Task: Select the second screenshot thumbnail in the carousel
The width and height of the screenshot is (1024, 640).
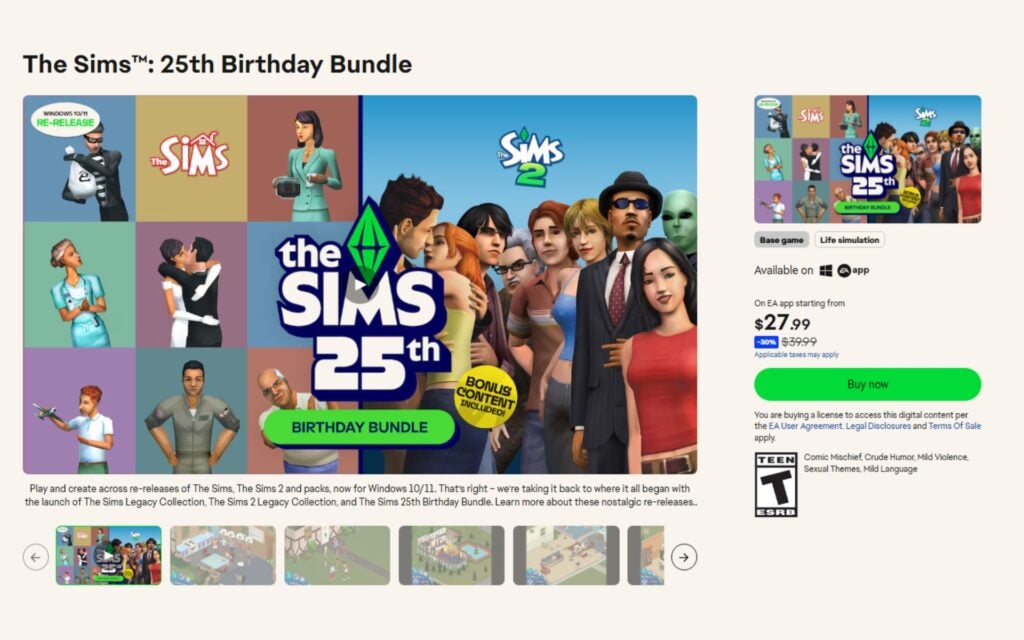Action: tap(221, 558)
